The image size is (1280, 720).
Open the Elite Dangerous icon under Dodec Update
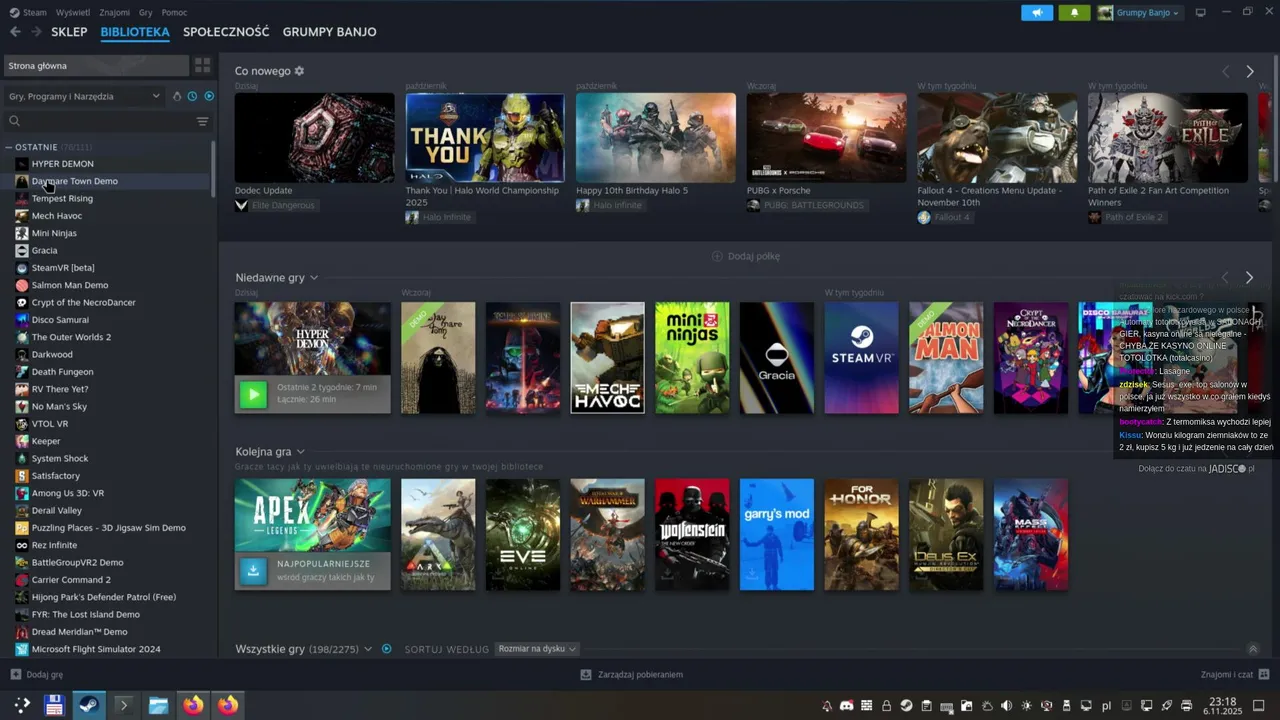(x=241, y=205)
